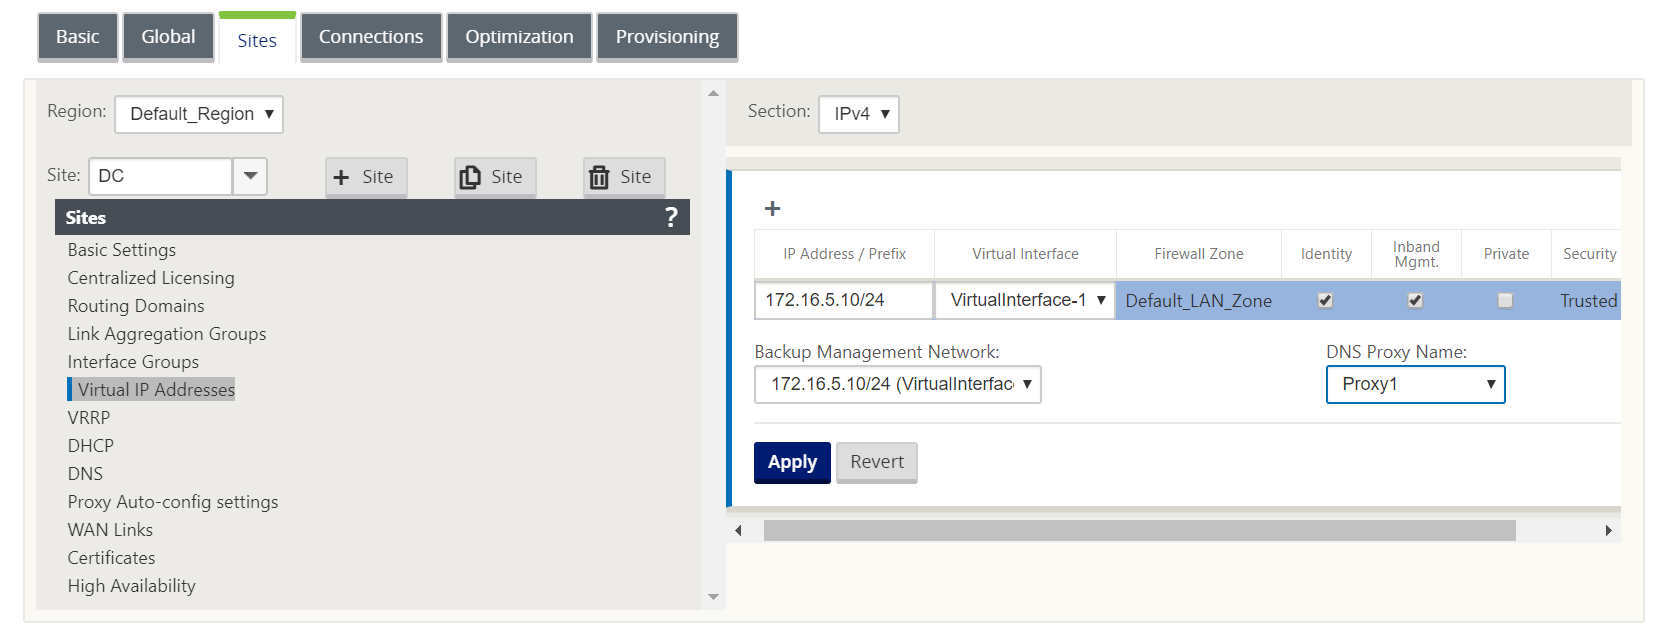Click scroll up arrow in sites panel
The width and height of the screenshot is (1659, 639).
[x=713, y=93]
